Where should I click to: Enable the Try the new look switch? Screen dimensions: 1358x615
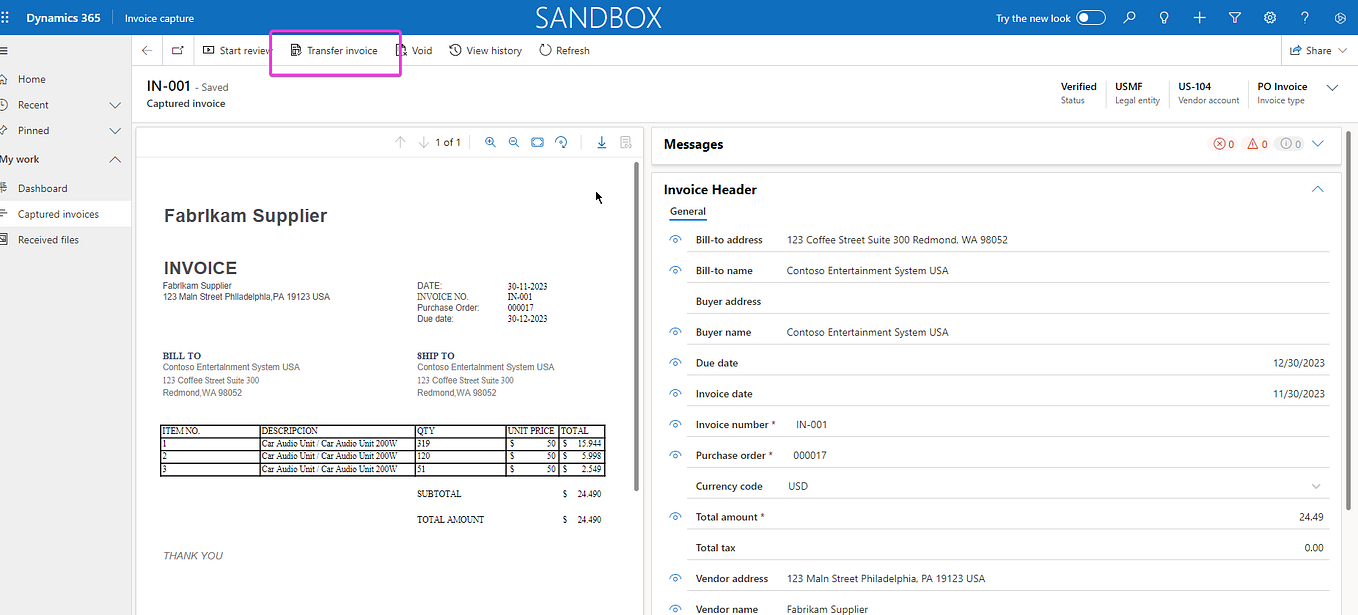pyautogui.click(x=1091, y=17)
